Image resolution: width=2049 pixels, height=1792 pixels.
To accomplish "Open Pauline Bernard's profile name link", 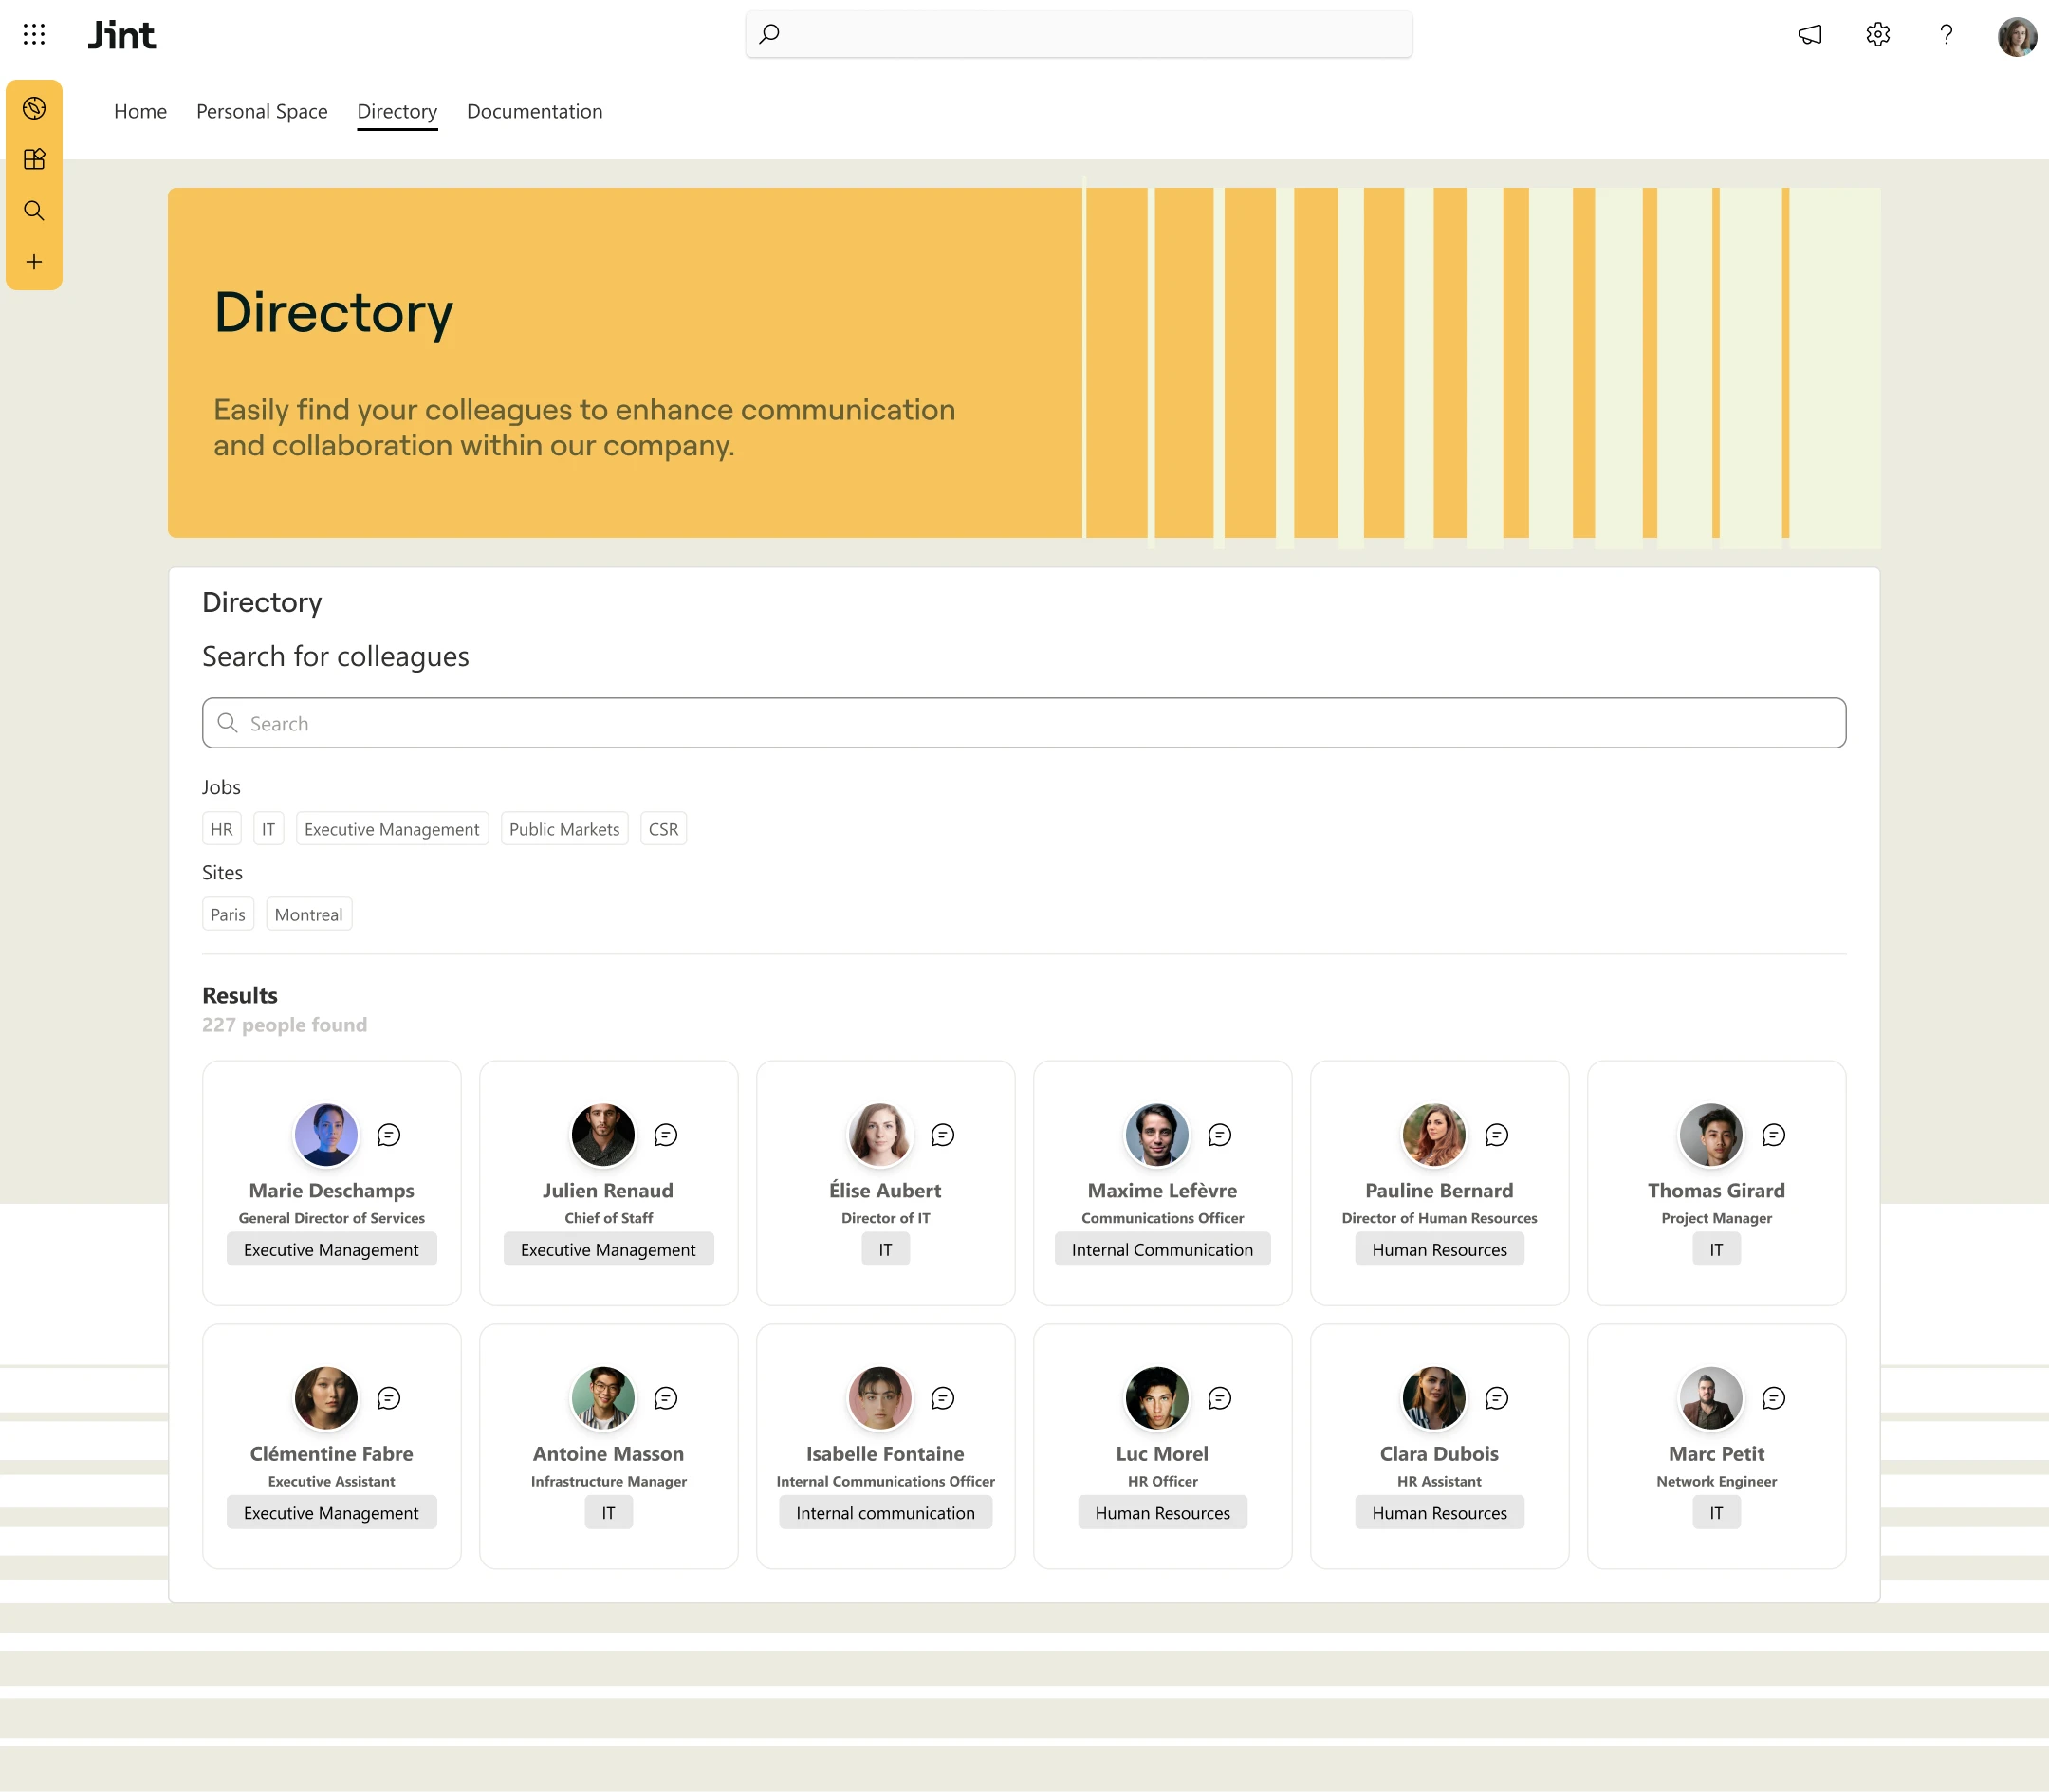I will 1438,1190.
